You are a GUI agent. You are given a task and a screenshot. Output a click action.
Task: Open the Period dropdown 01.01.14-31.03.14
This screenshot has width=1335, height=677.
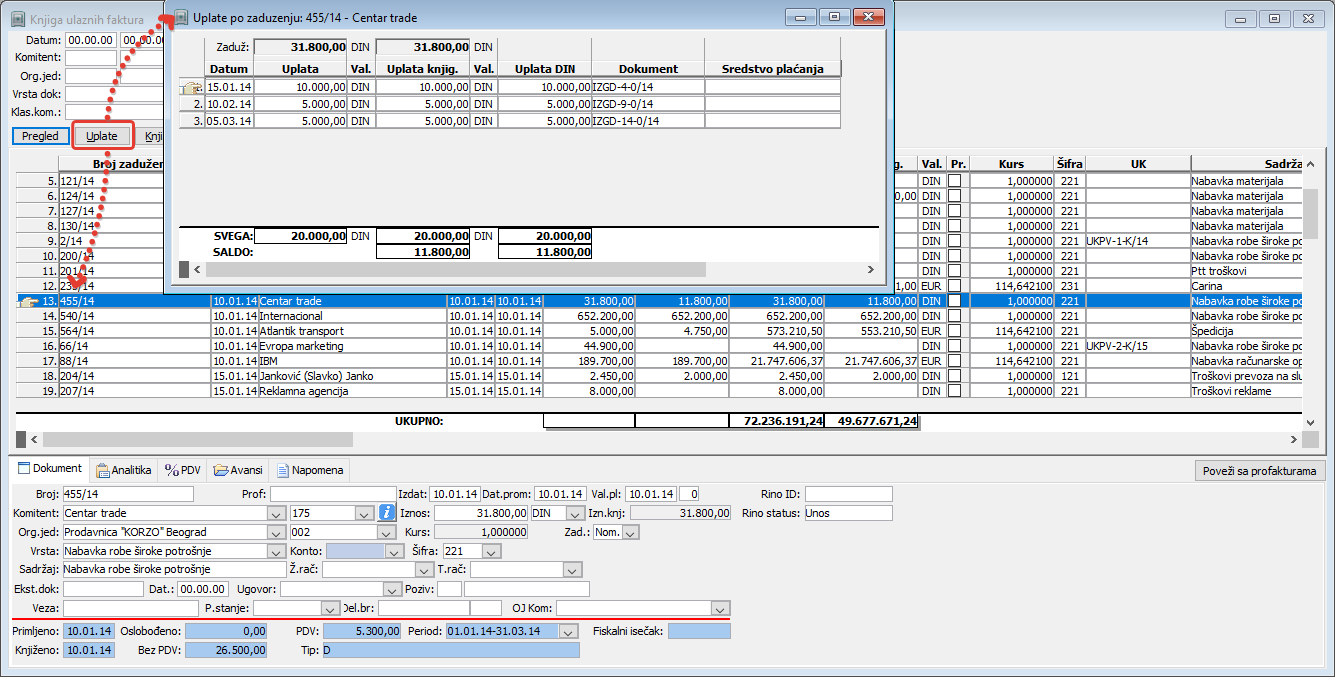tap(569, 631)
